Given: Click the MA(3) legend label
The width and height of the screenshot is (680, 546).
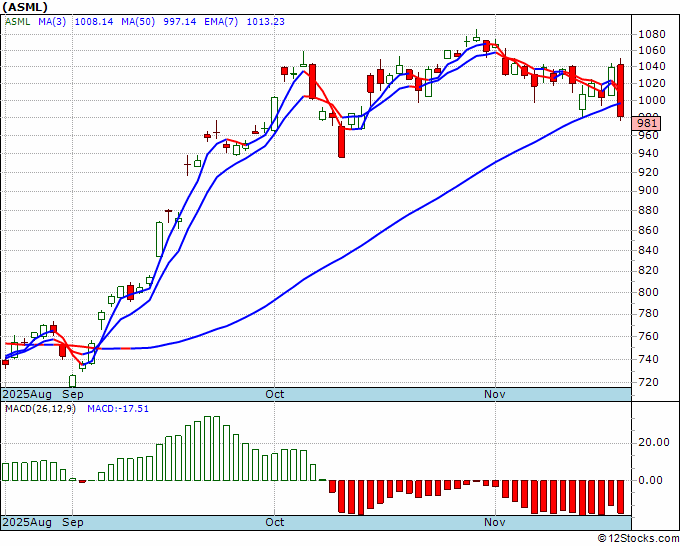Looking at the screenshot, I should pos(52,21).
